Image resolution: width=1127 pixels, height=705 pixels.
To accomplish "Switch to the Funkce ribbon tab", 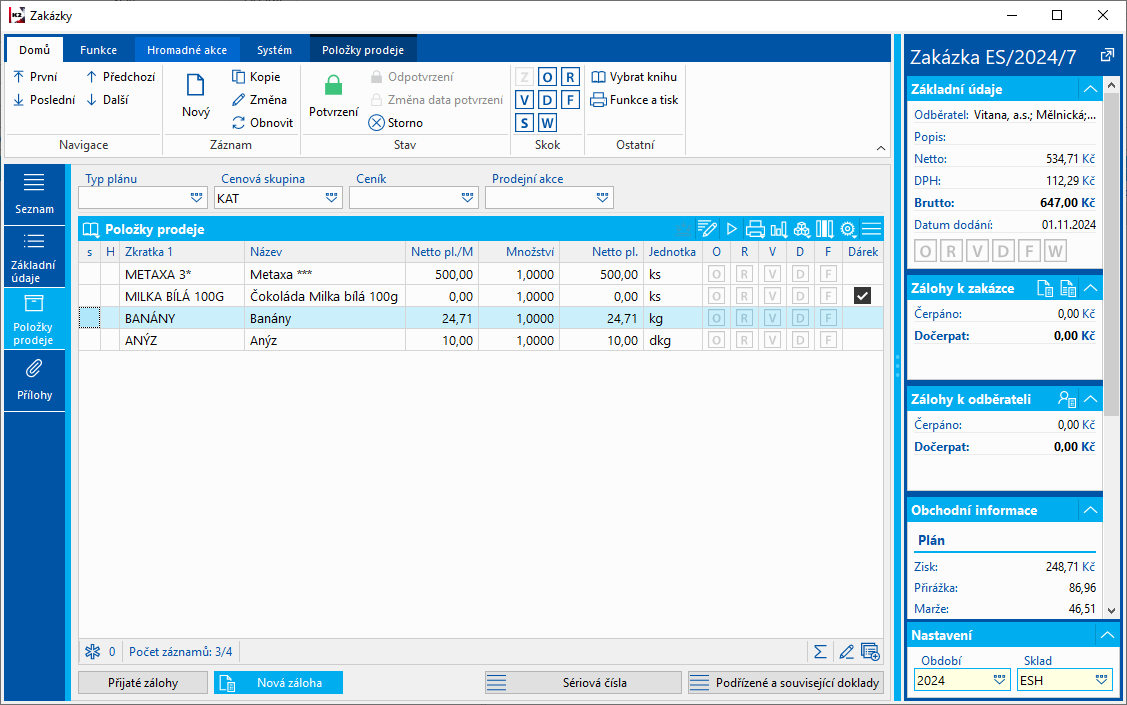I will pos(99,50).
